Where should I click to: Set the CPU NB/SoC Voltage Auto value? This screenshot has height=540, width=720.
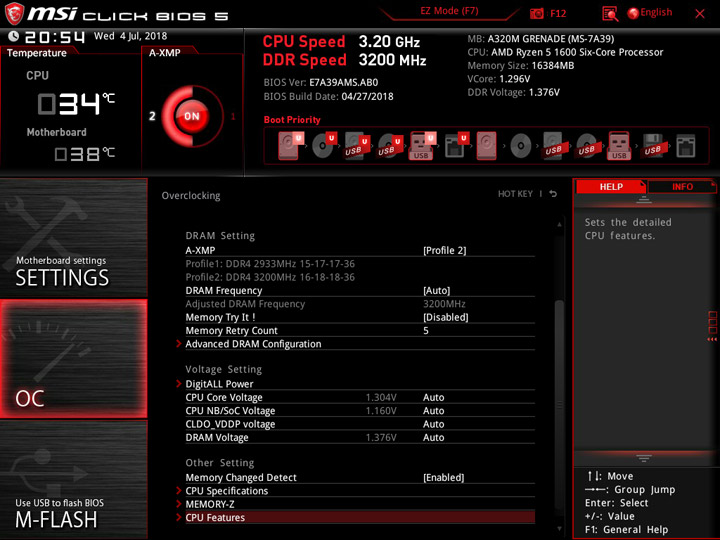coord(433,411)
